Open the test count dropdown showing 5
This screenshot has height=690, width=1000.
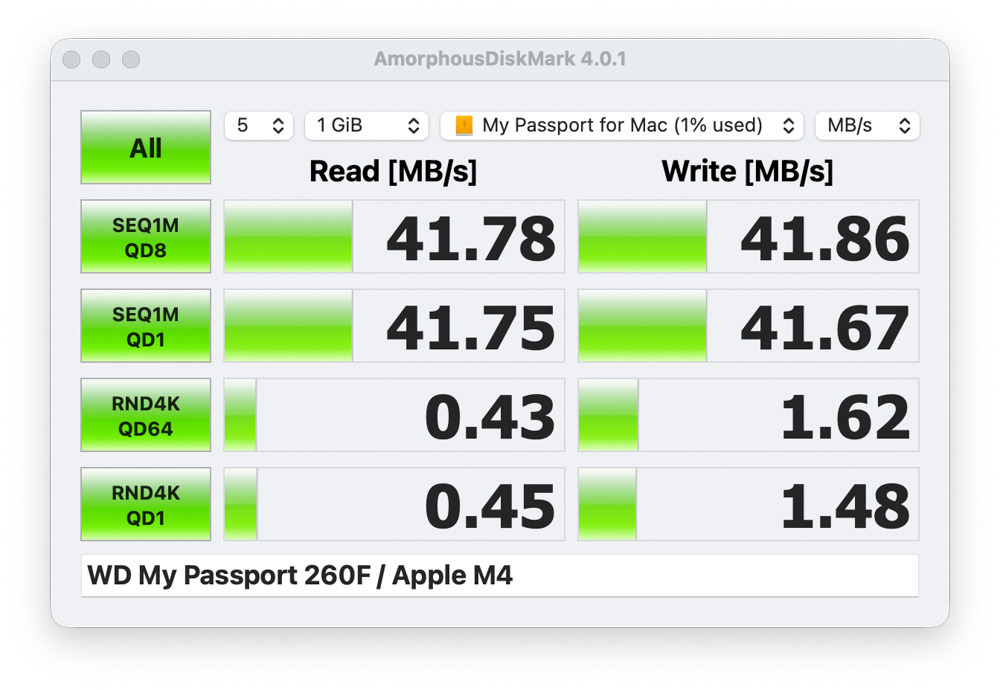(x=259, y=125)
